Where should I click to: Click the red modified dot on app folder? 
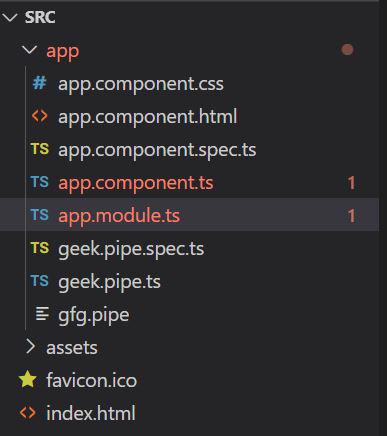click(347, 50)
